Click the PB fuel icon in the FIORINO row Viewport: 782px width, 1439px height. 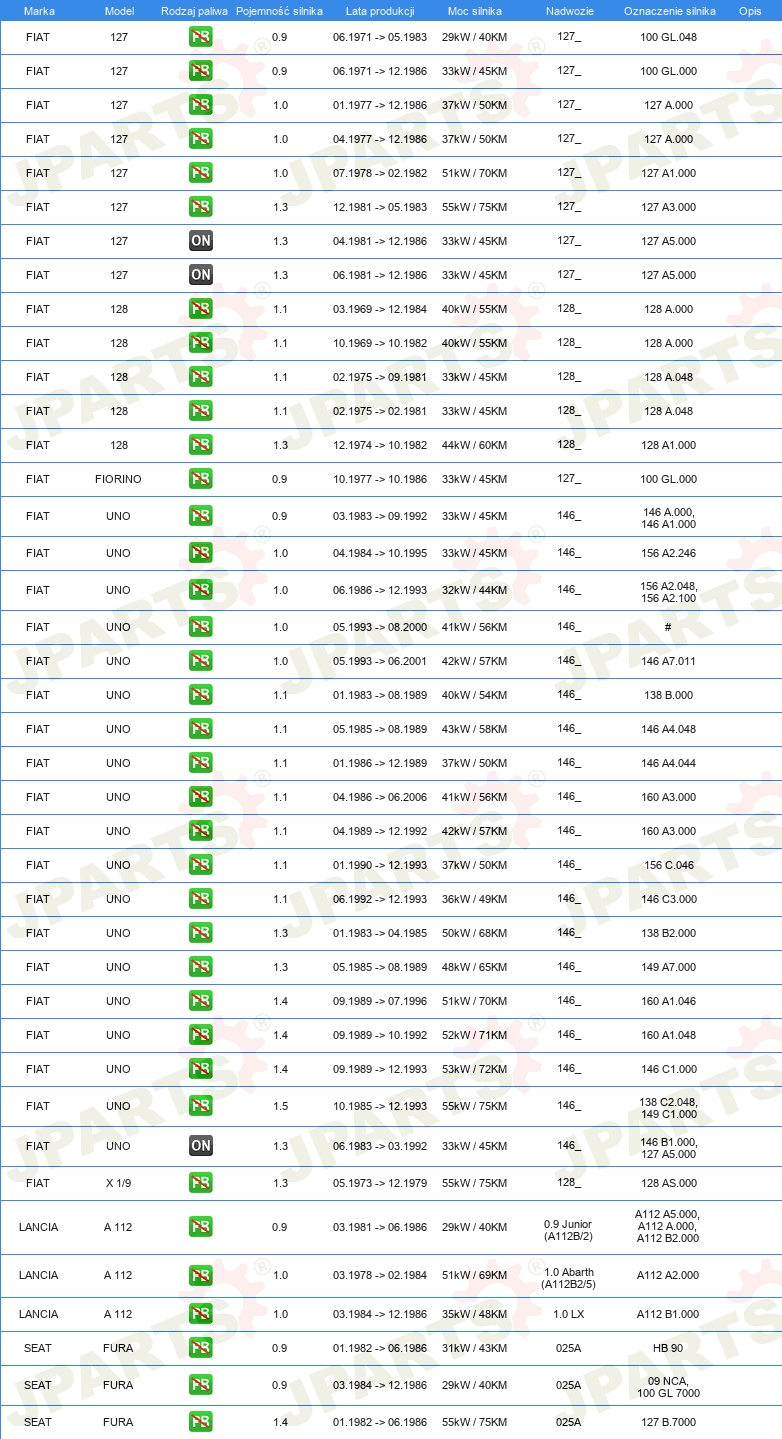[x=200, y=479]
